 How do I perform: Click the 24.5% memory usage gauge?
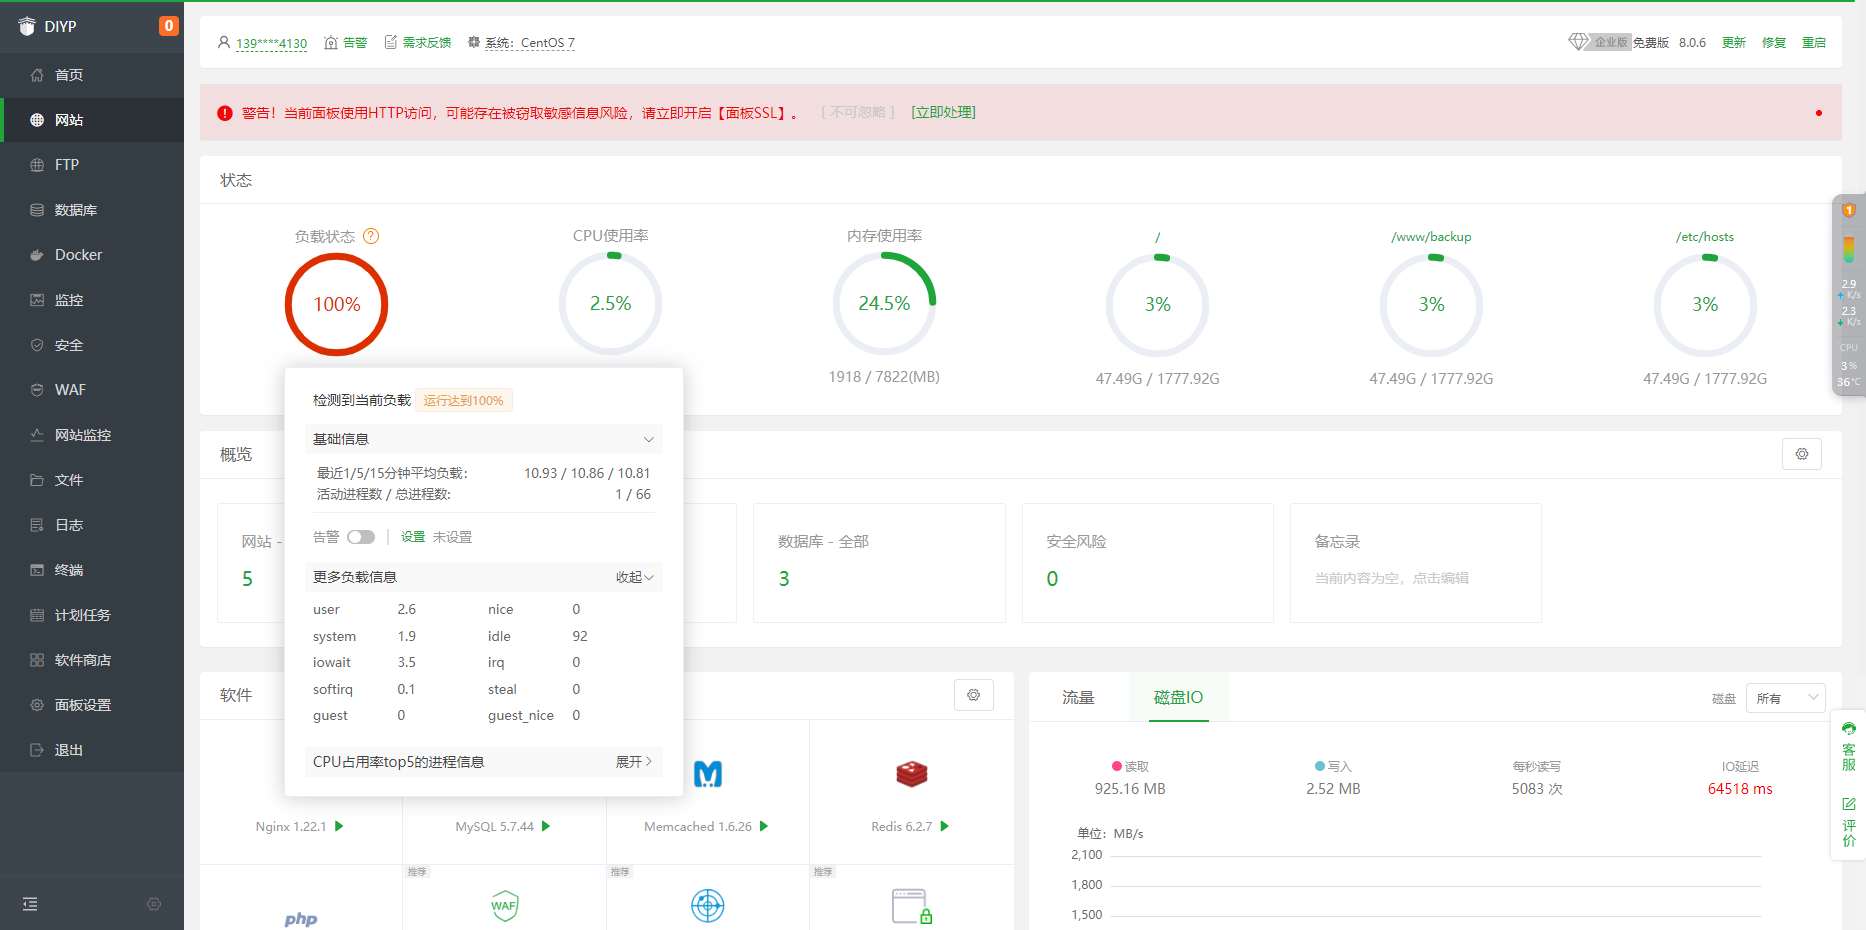884,303
